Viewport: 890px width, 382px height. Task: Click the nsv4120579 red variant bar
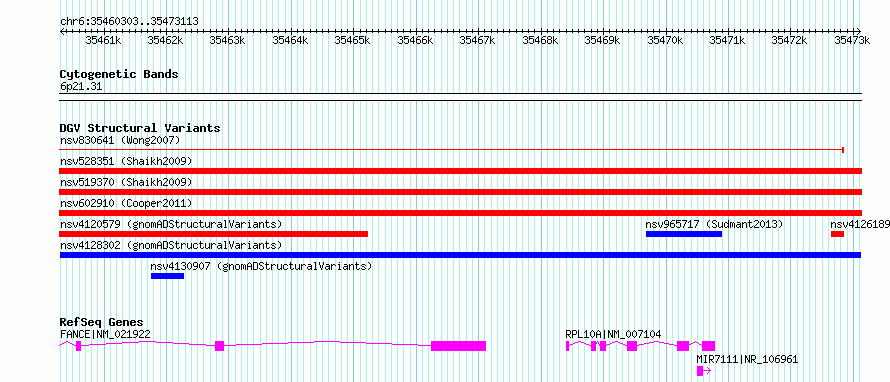[x=214, y=234]
